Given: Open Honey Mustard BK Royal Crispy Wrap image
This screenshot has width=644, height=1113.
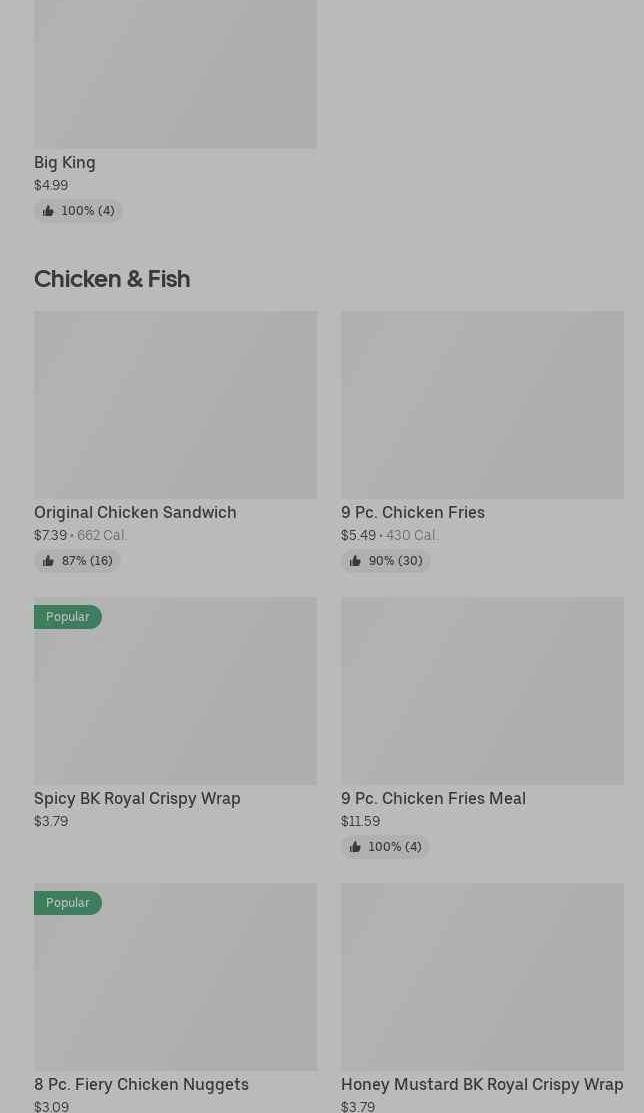Looking at the screenshot, I should point(482,976).
